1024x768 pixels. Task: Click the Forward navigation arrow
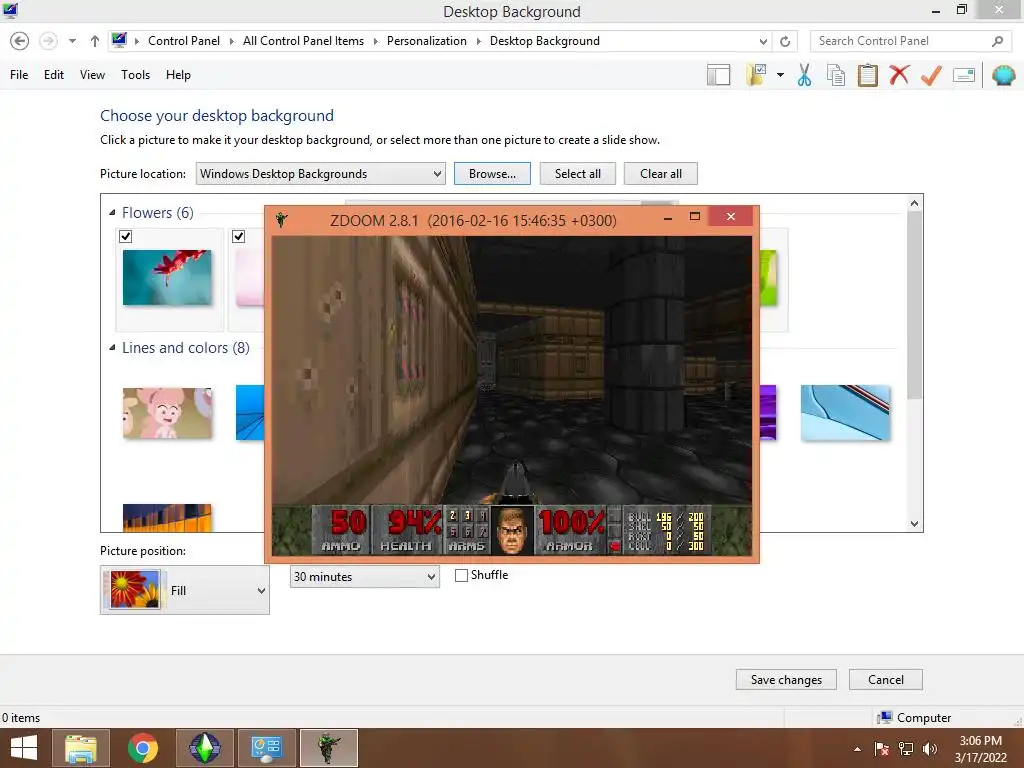48,41
